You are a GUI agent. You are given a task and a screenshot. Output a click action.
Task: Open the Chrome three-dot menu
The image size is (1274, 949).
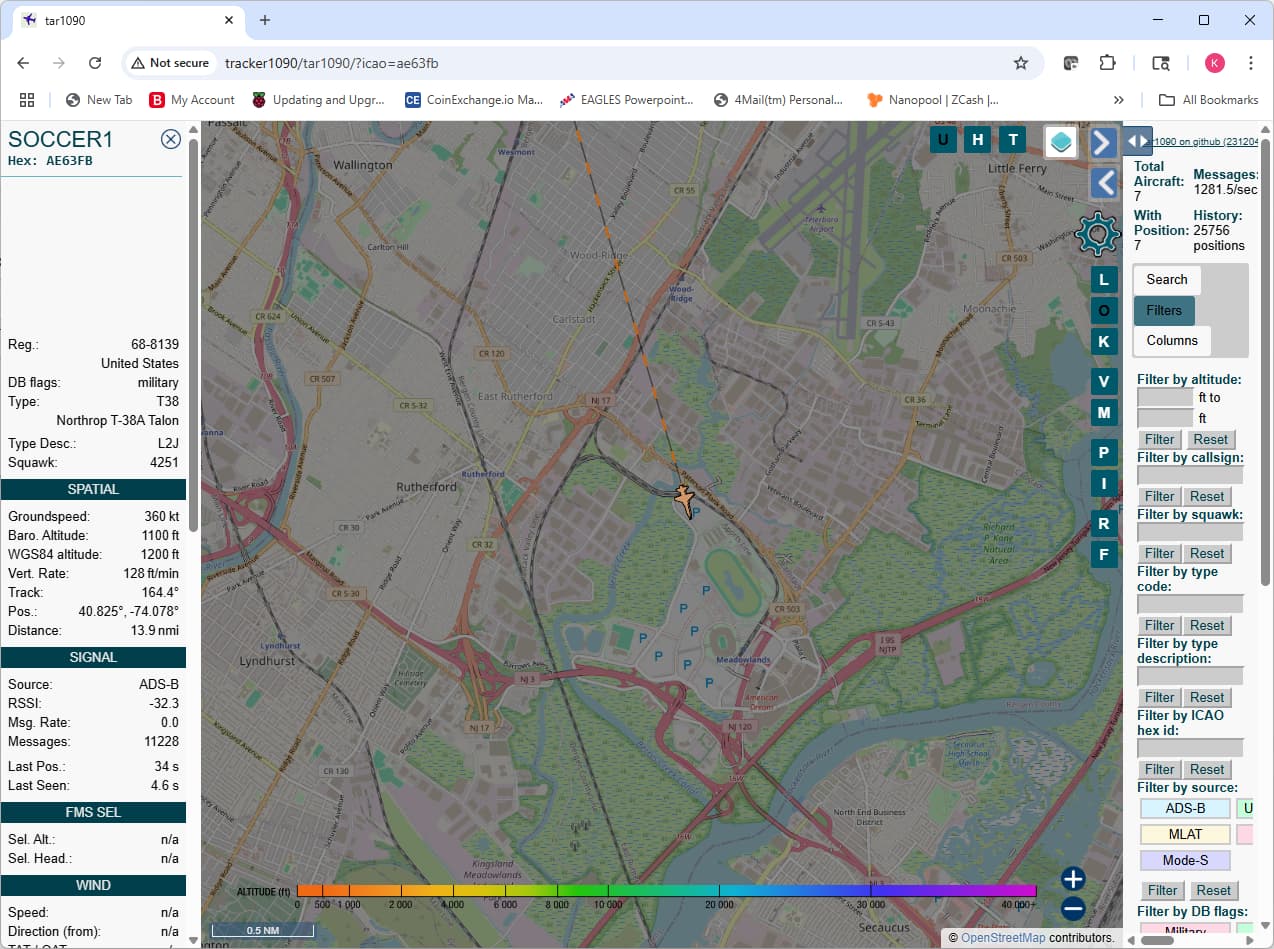1251,63
